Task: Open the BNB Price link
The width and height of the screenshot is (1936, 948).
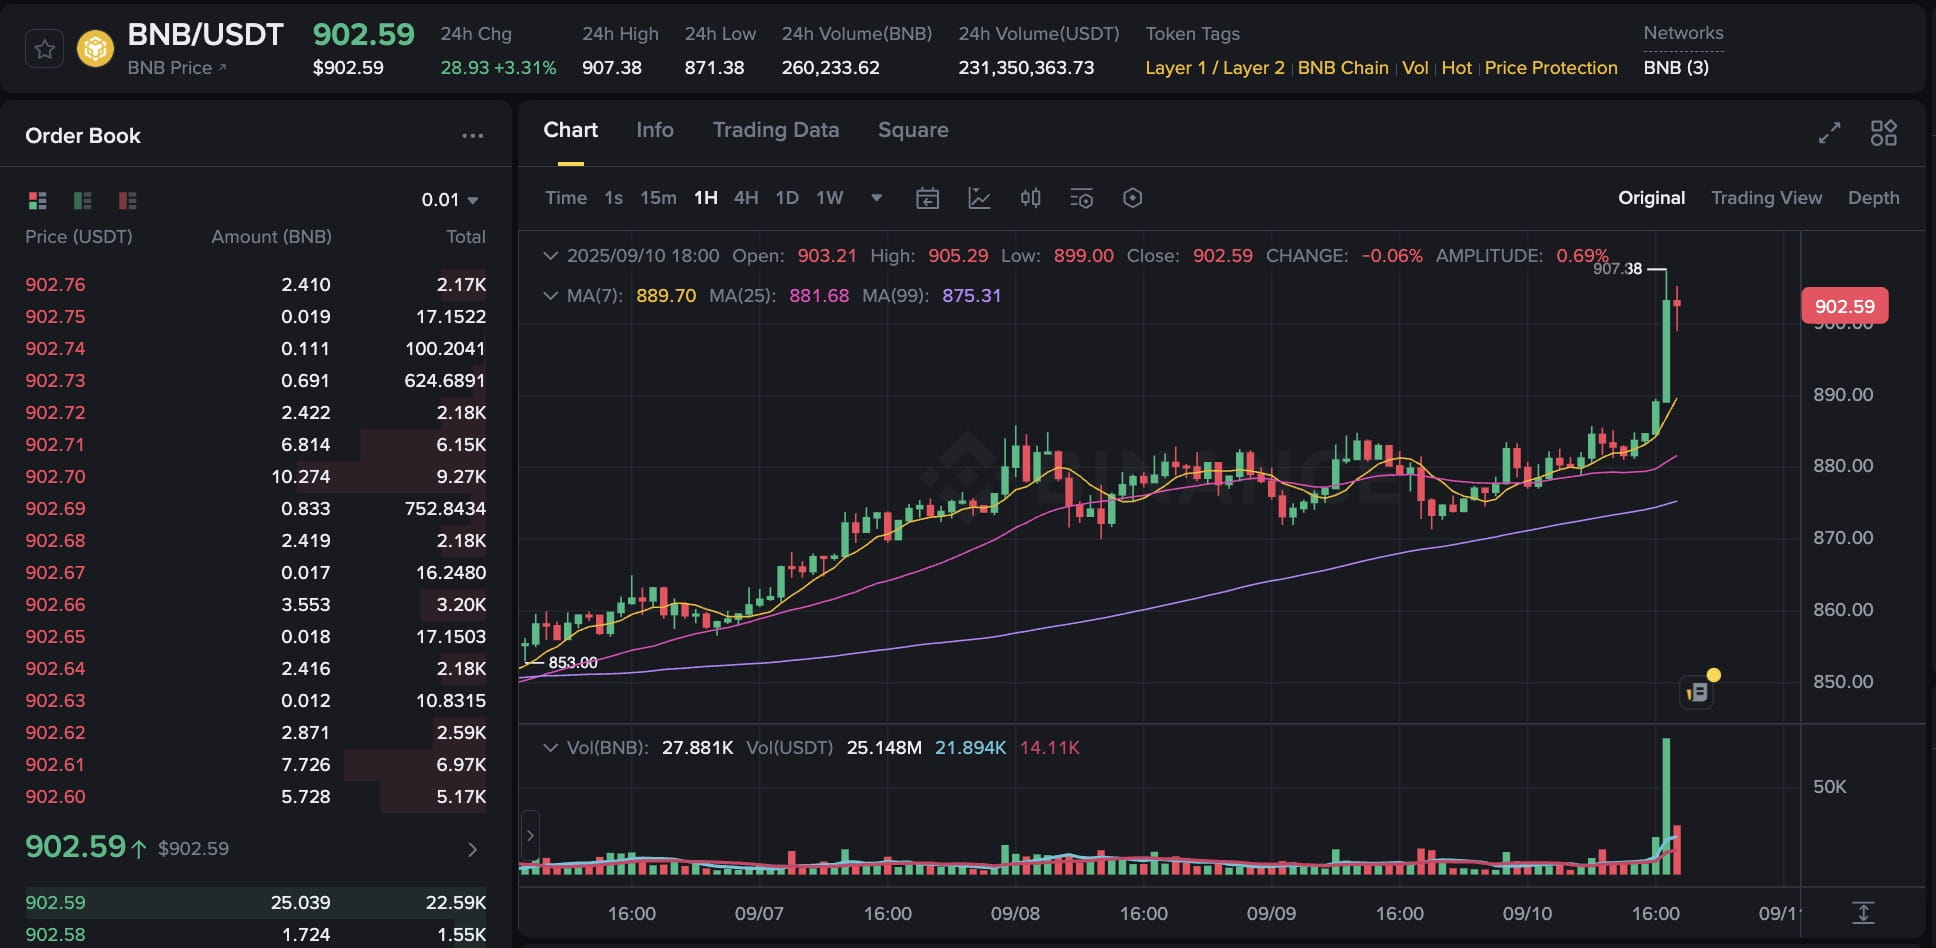Action: (176, 68)
